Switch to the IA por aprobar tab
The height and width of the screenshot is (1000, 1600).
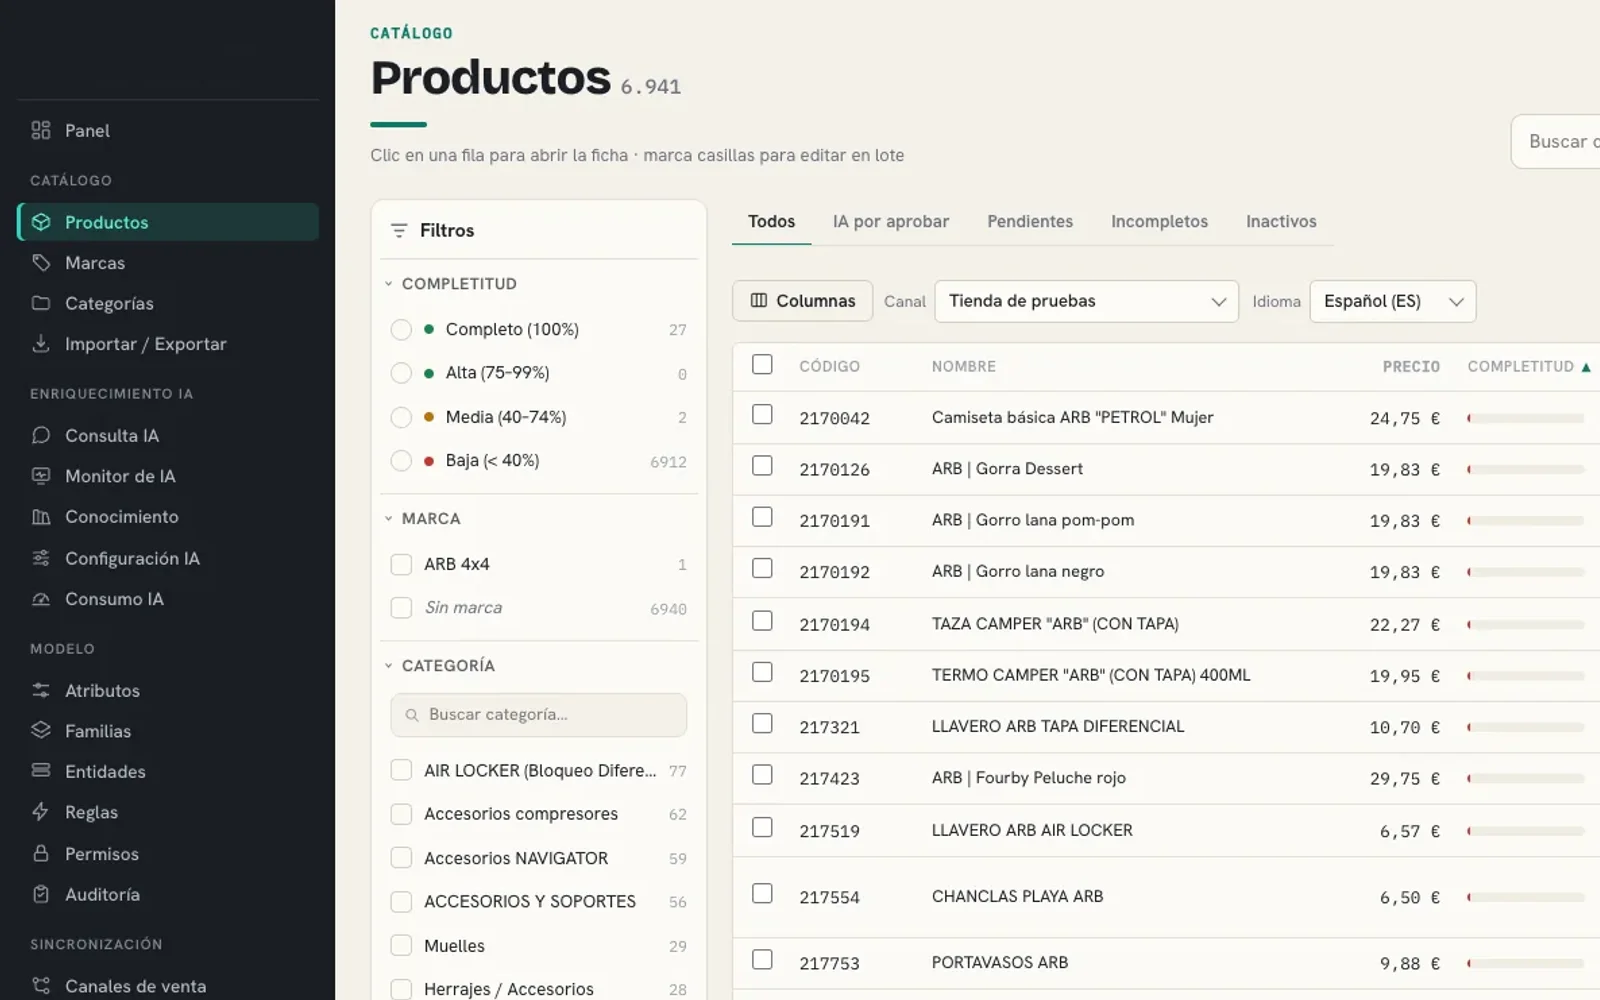[890, 222]
